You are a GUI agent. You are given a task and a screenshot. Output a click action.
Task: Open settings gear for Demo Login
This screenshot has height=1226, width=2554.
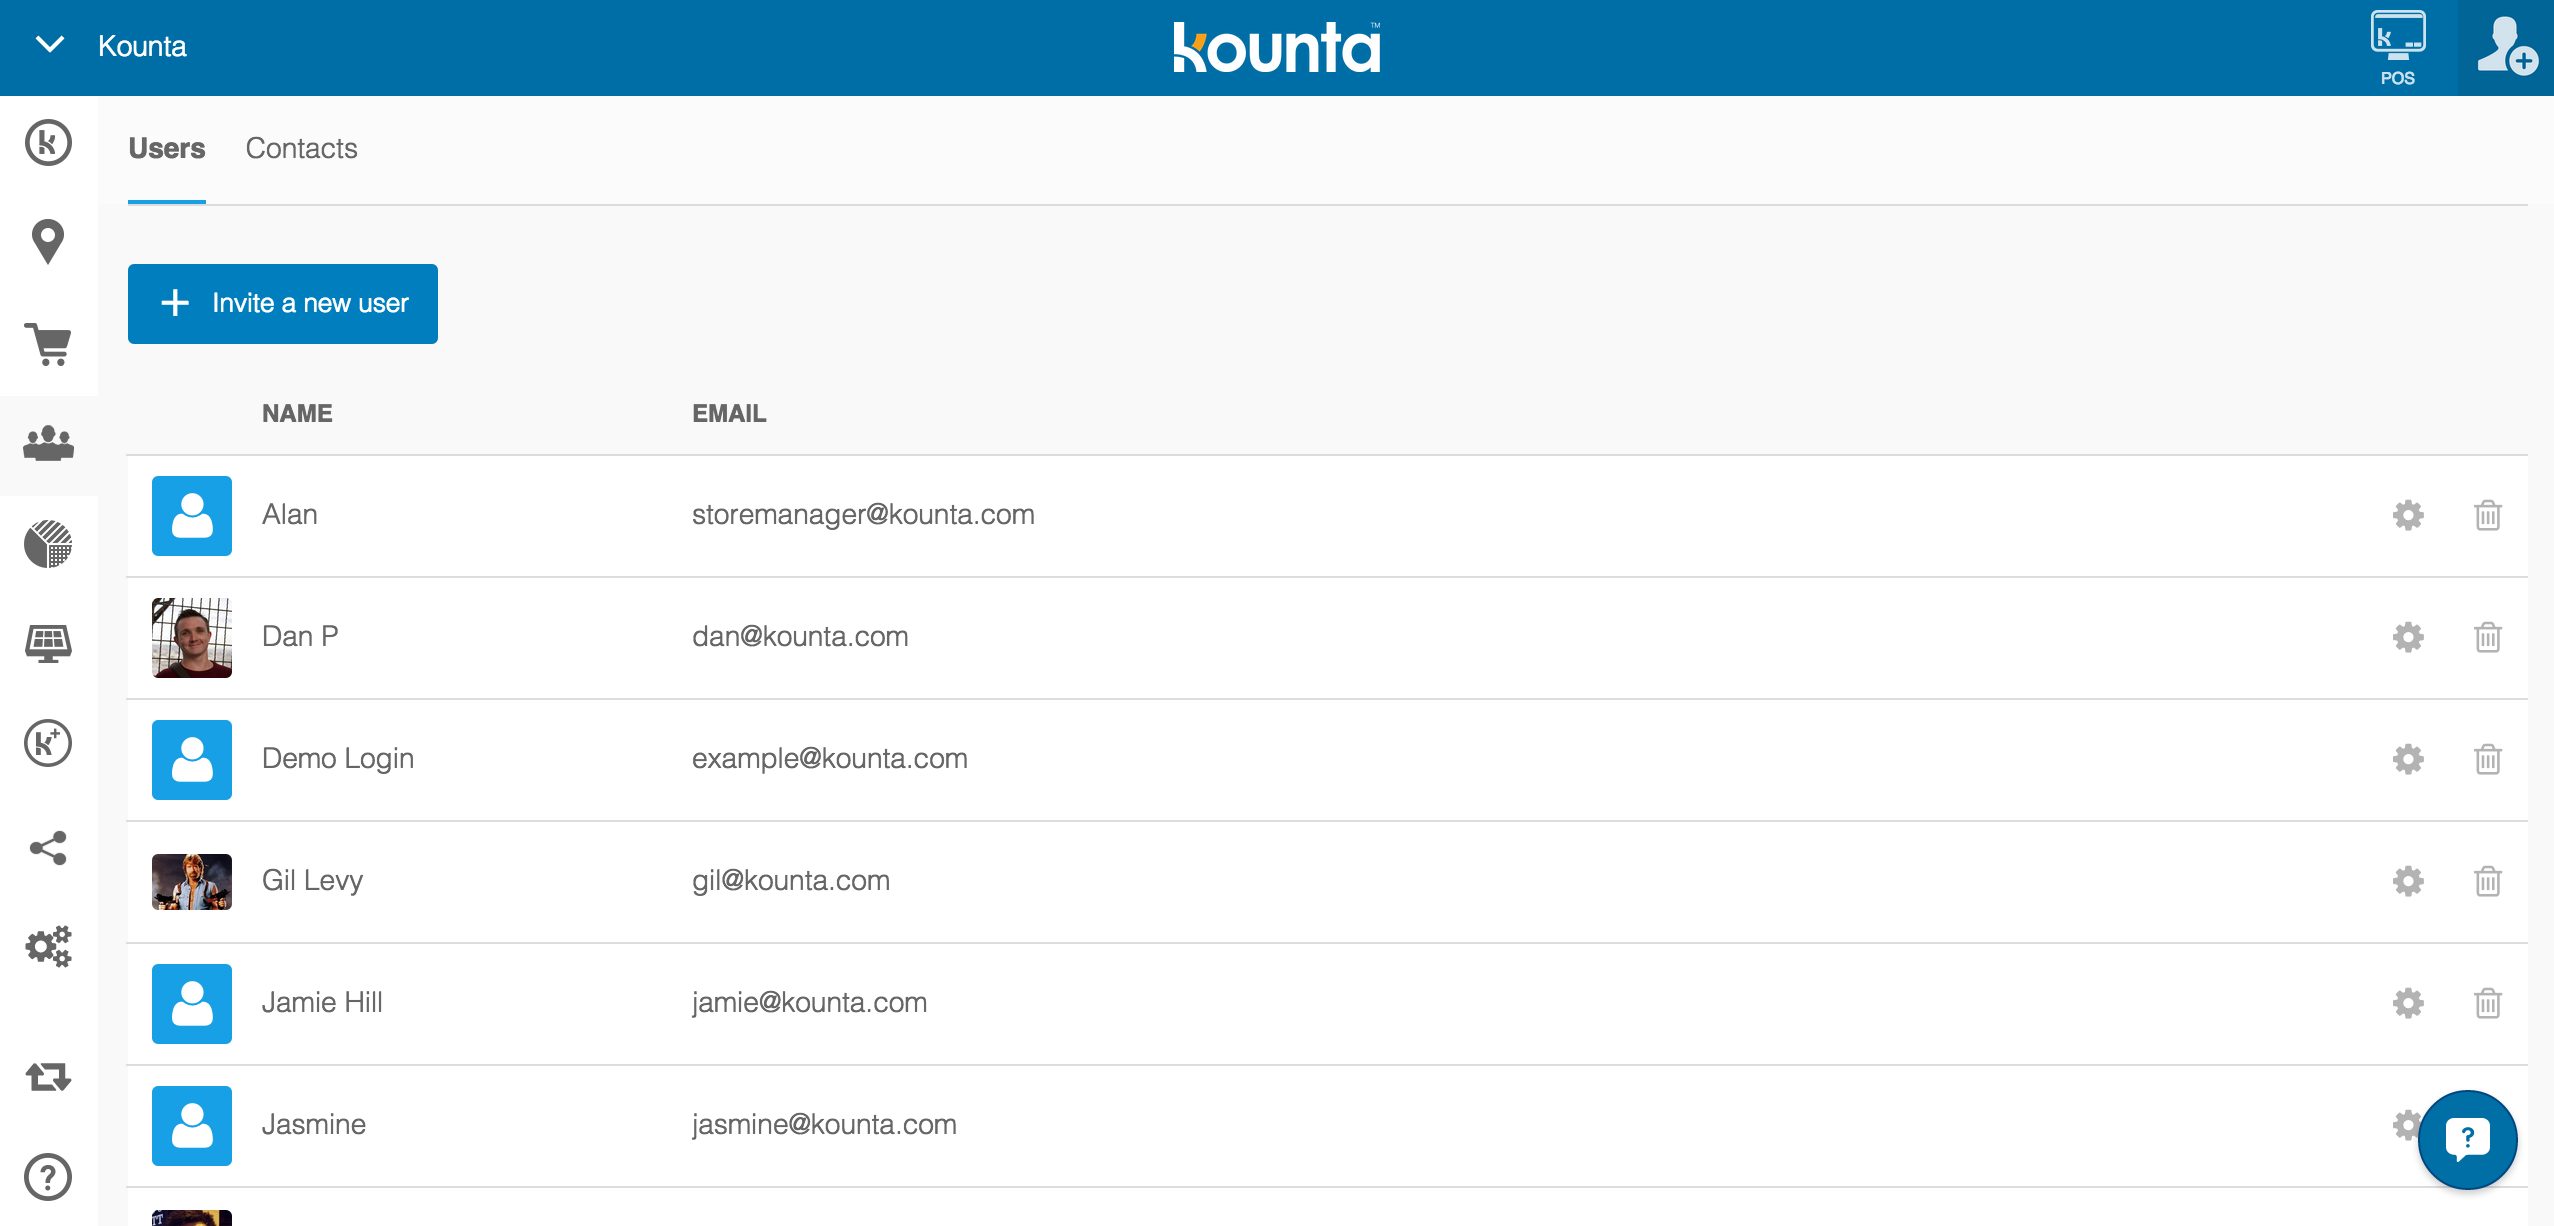(2408, 759)
